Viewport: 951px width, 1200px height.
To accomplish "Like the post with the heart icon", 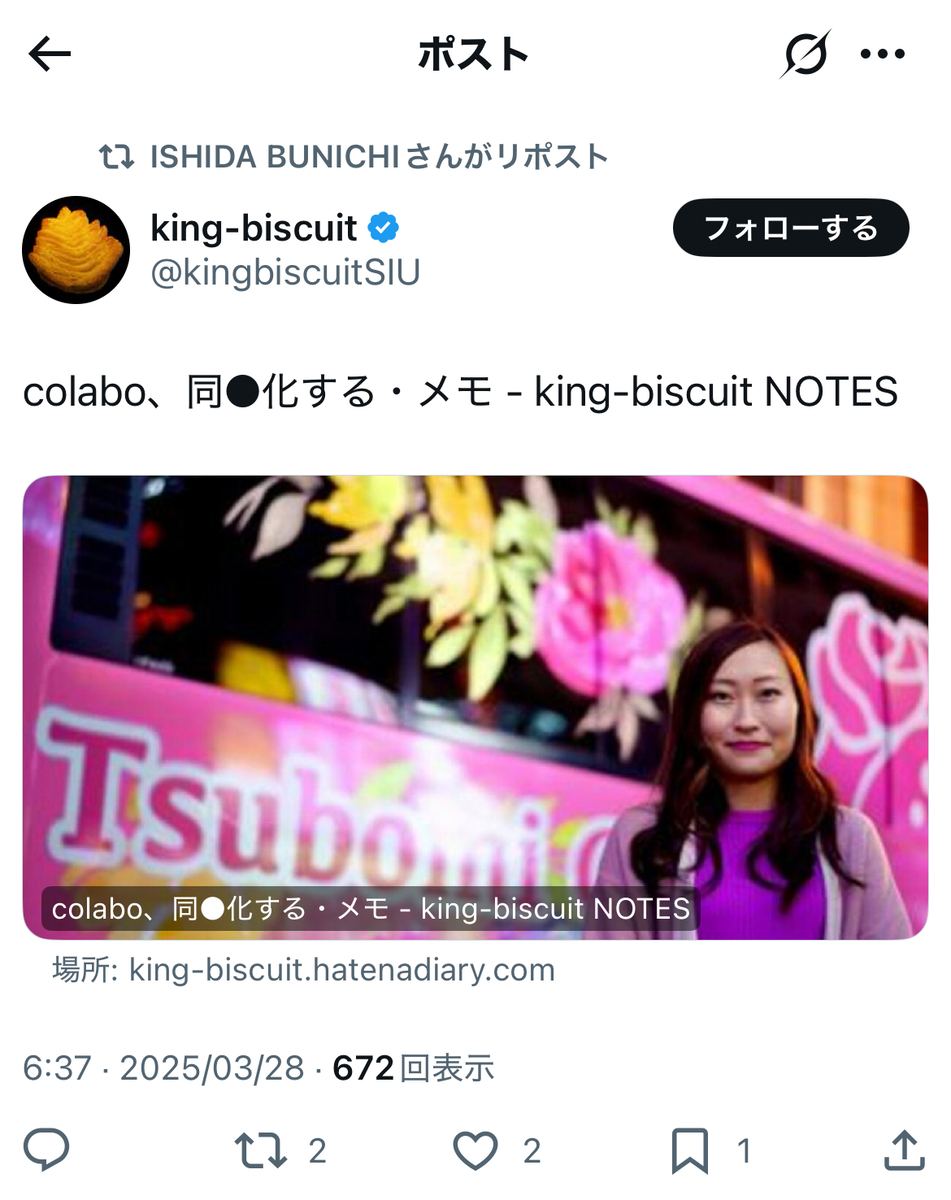I will [475, 1151].
